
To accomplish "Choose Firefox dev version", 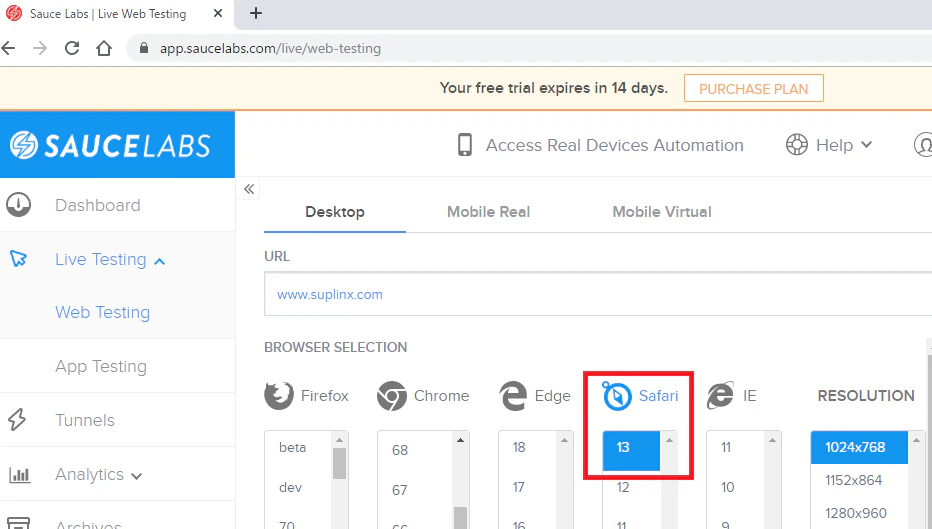I will coord(291,487).
